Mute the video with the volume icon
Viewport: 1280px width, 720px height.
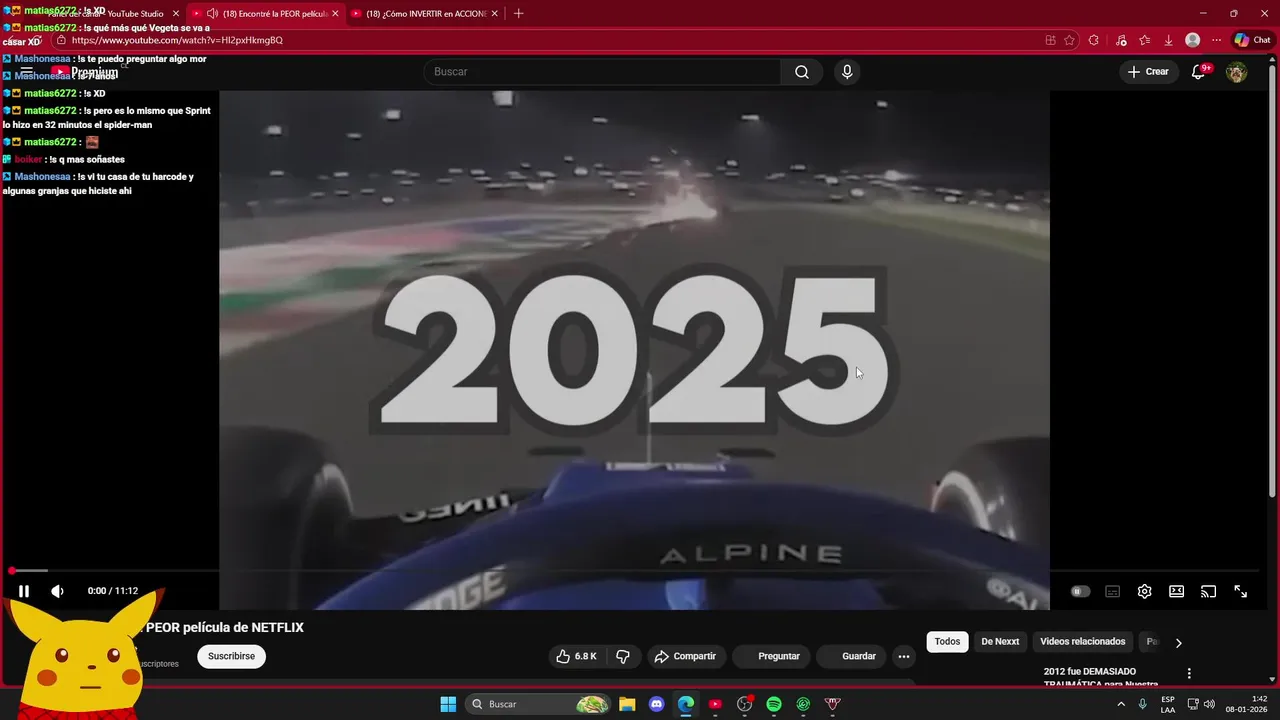57,591
